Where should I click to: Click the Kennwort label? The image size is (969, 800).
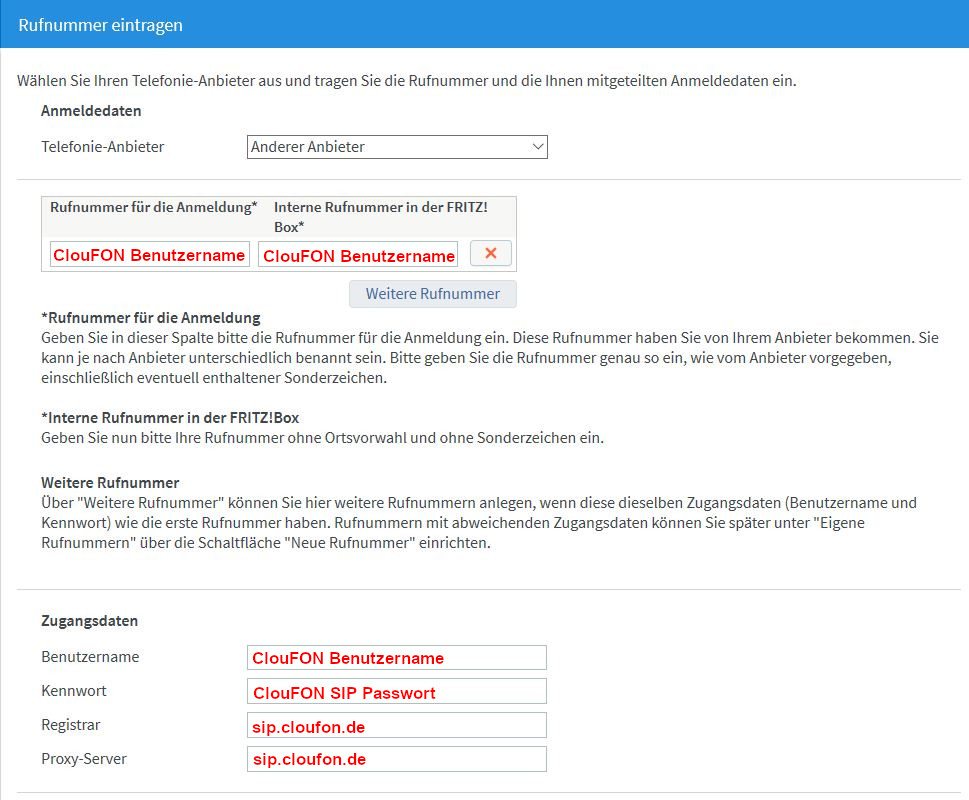(74, 691)
